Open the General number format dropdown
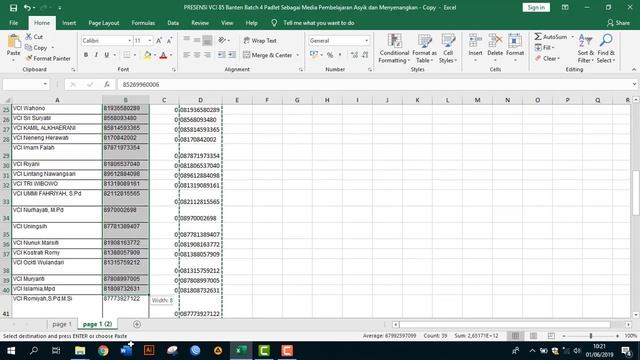The width and height of the screenshot is (640, 360). [x=366, y=40]
